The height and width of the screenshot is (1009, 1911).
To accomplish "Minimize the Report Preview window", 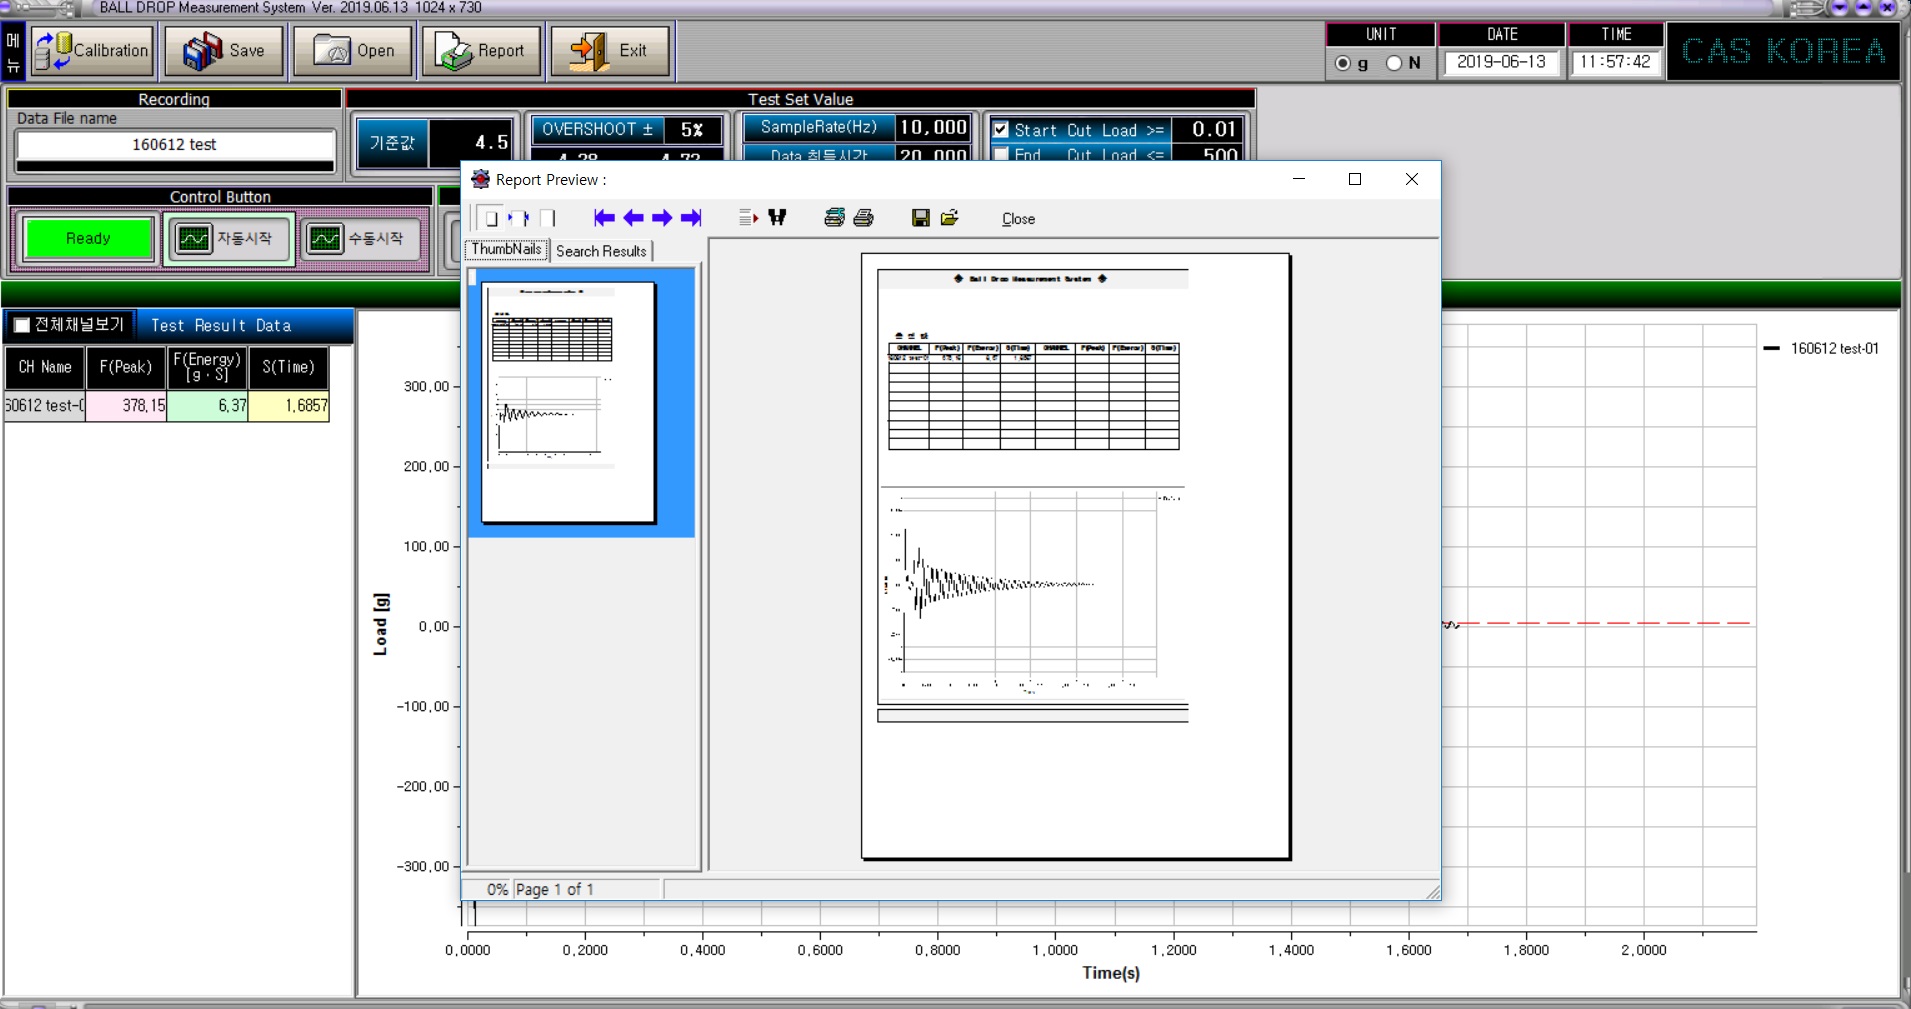I will pos(1299,179).
